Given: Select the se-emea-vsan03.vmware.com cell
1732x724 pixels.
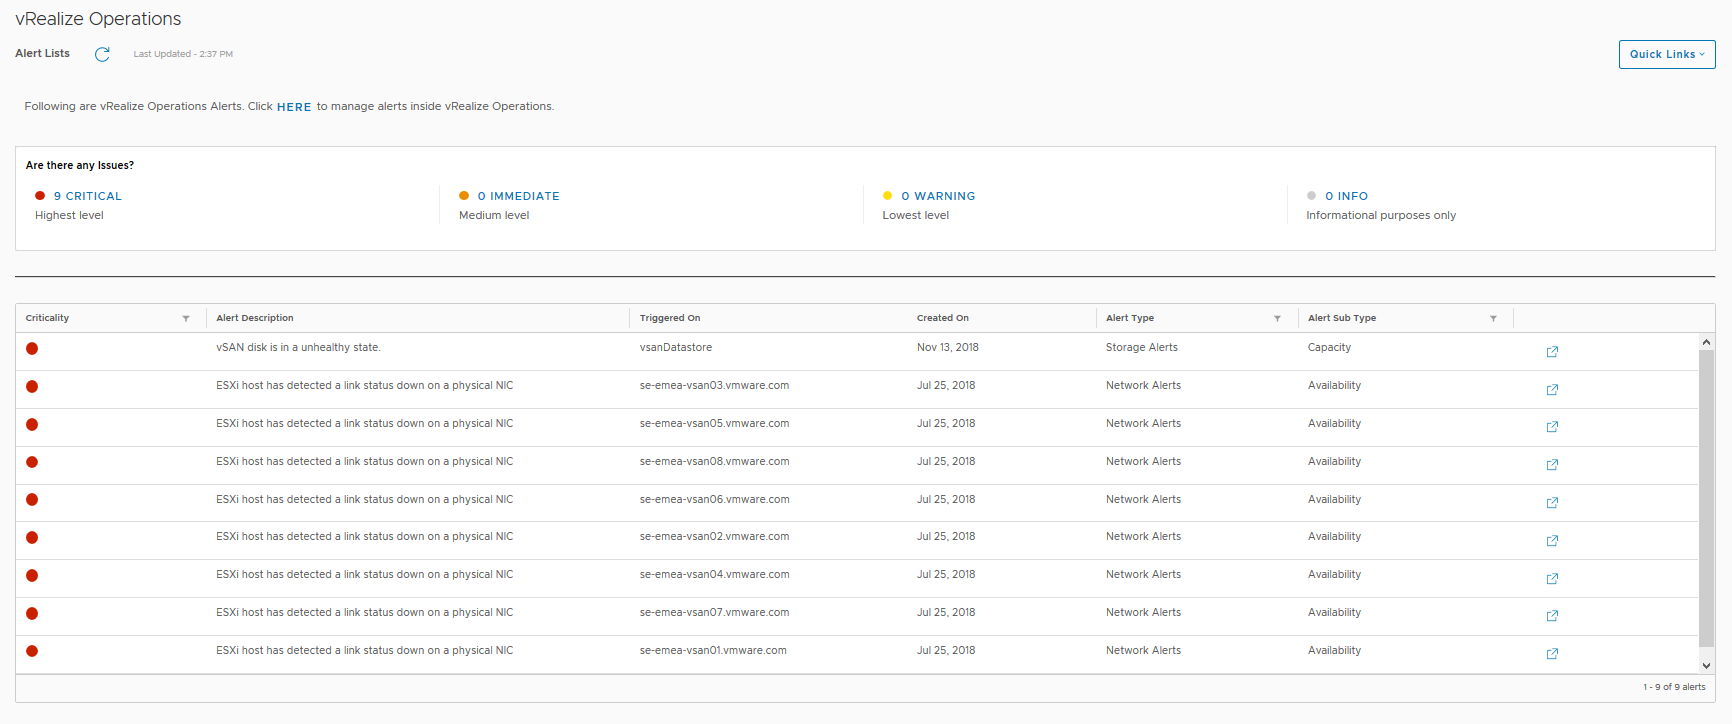Looking at the screenshot, I should pos(714,386).
